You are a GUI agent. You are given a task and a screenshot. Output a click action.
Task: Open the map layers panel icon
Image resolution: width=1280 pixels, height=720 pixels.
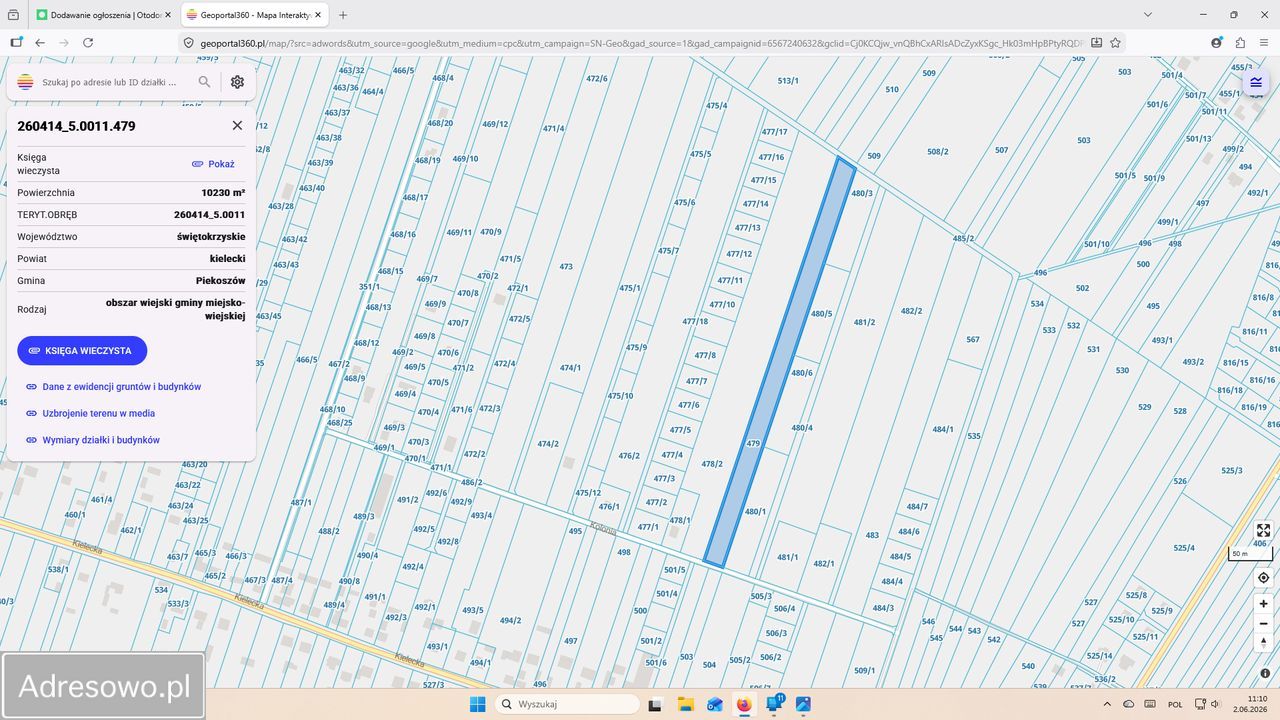click(x=1256, y=82)
